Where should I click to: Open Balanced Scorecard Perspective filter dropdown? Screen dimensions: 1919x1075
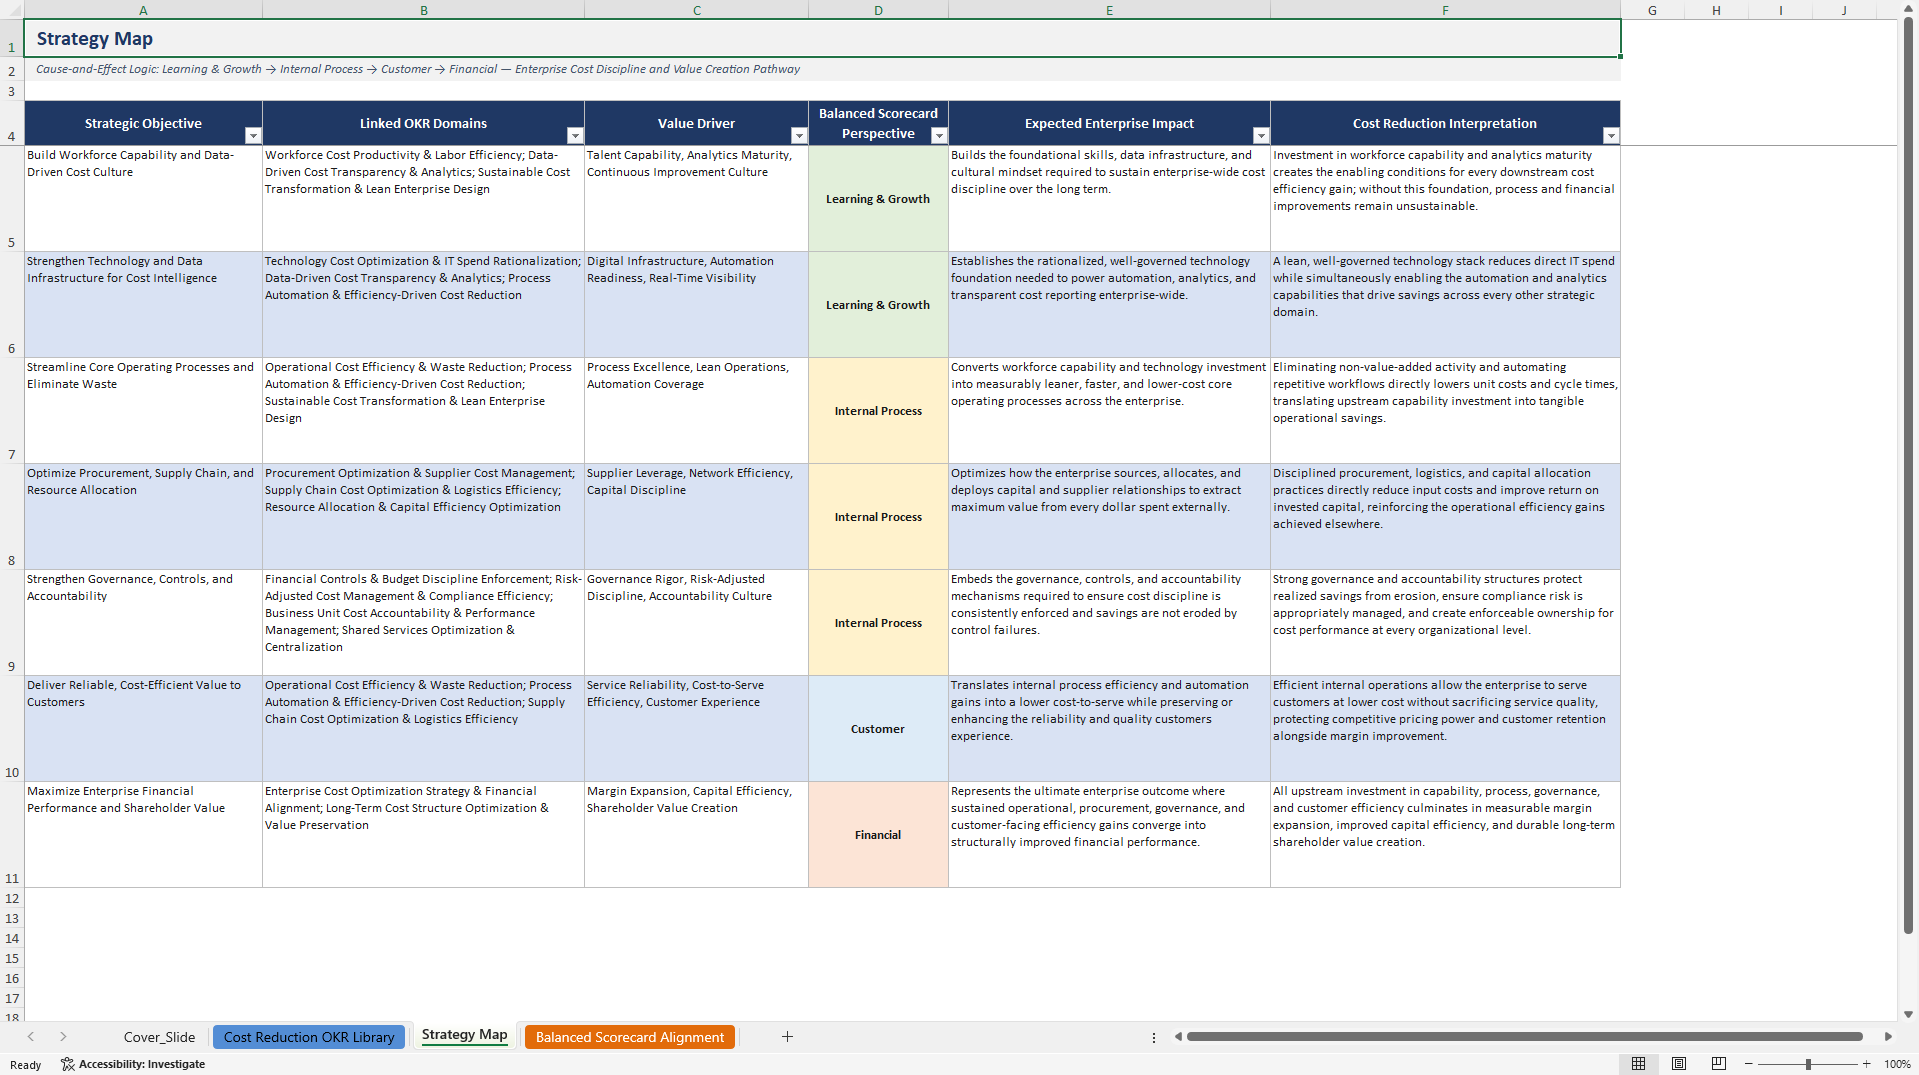point(939,136)
